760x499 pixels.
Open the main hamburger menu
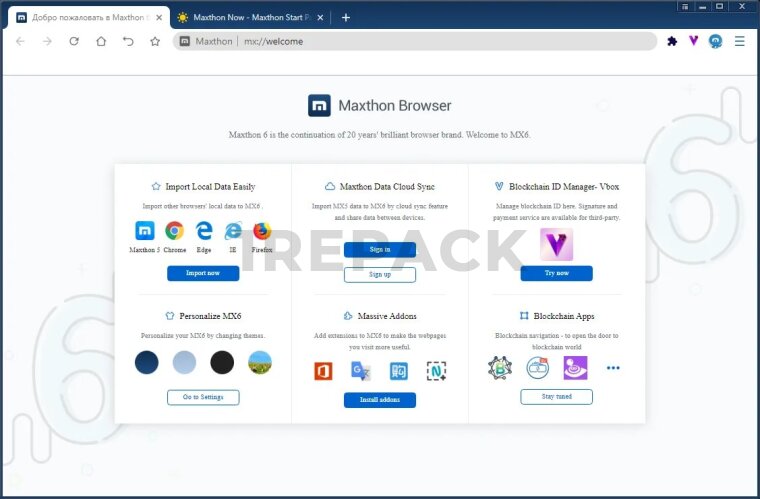click(740, 41)
